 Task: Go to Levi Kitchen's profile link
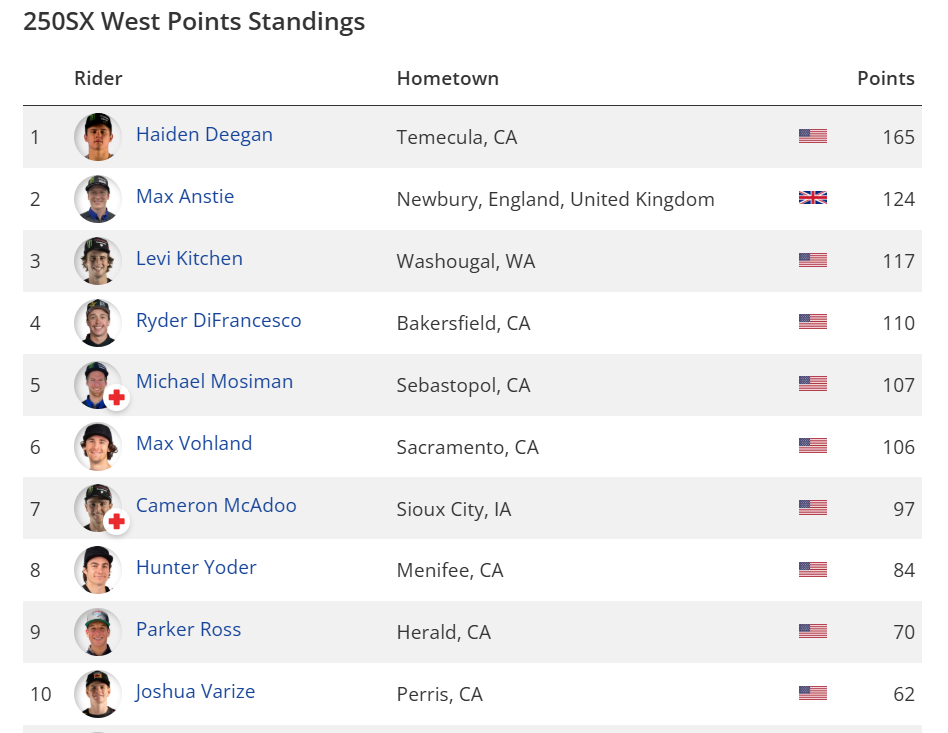[x=189, y=259]
